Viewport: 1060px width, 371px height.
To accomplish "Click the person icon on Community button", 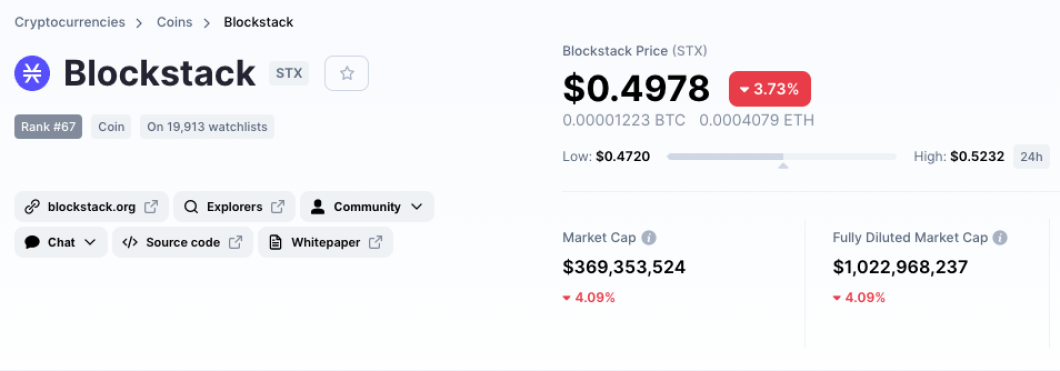I will (x=318, y=207).
